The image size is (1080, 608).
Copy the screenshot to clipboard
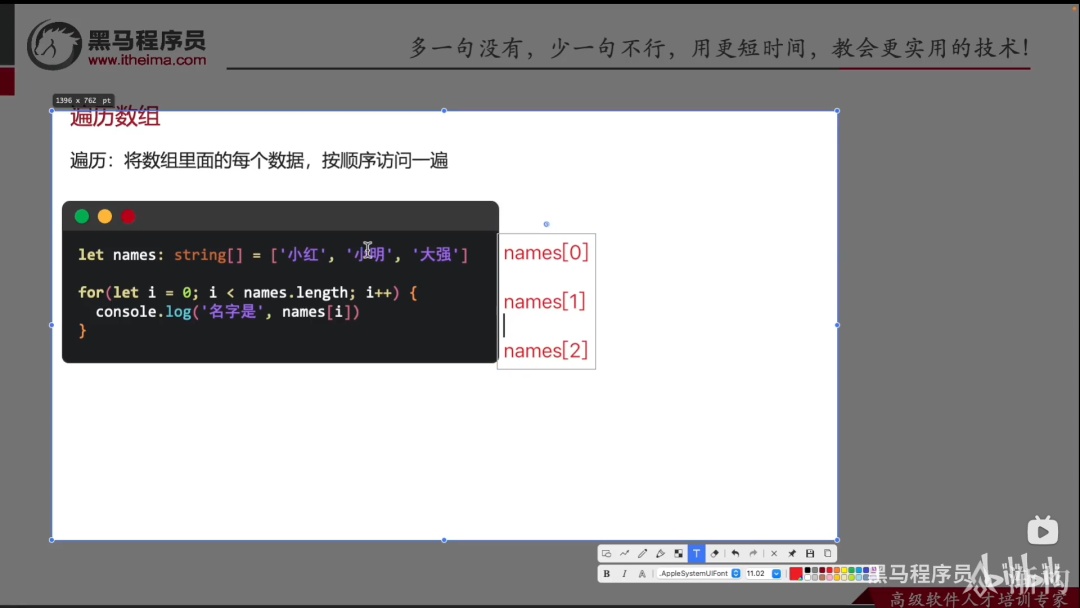828,554
